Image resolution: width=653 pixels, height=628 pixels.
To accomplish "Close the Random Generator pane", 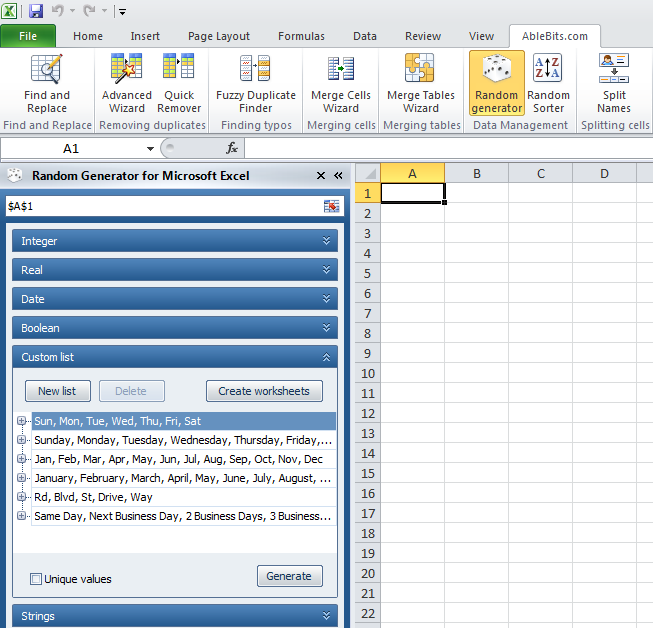I will [x=321, y=176].
